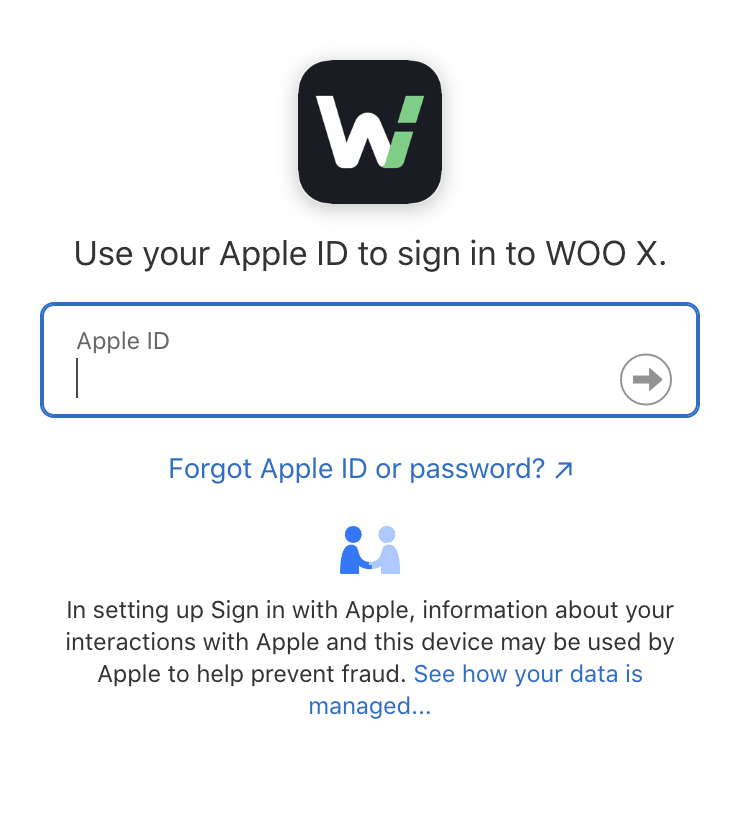Click 'WOO X.' in the heading
Viewport: 746px width, 818px height.
(x=606, y=254)
